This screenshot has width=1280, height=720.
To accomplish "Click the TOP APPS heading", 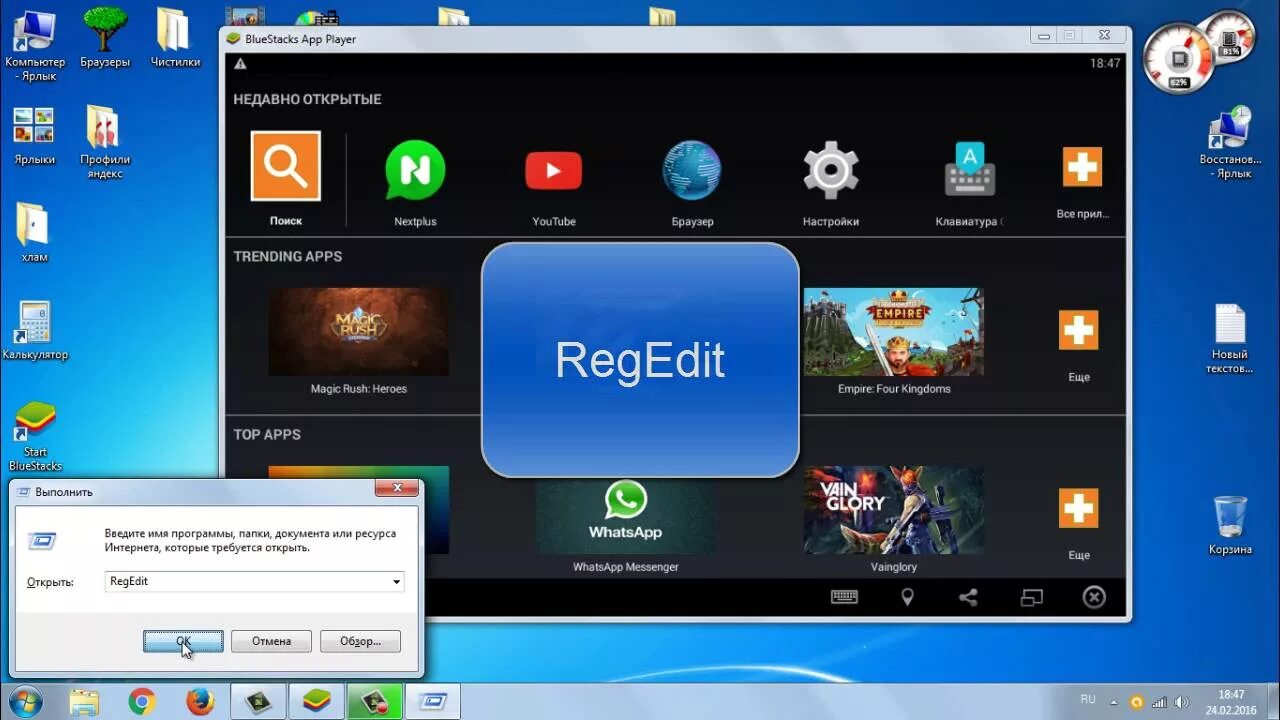I will click(267, 434).
